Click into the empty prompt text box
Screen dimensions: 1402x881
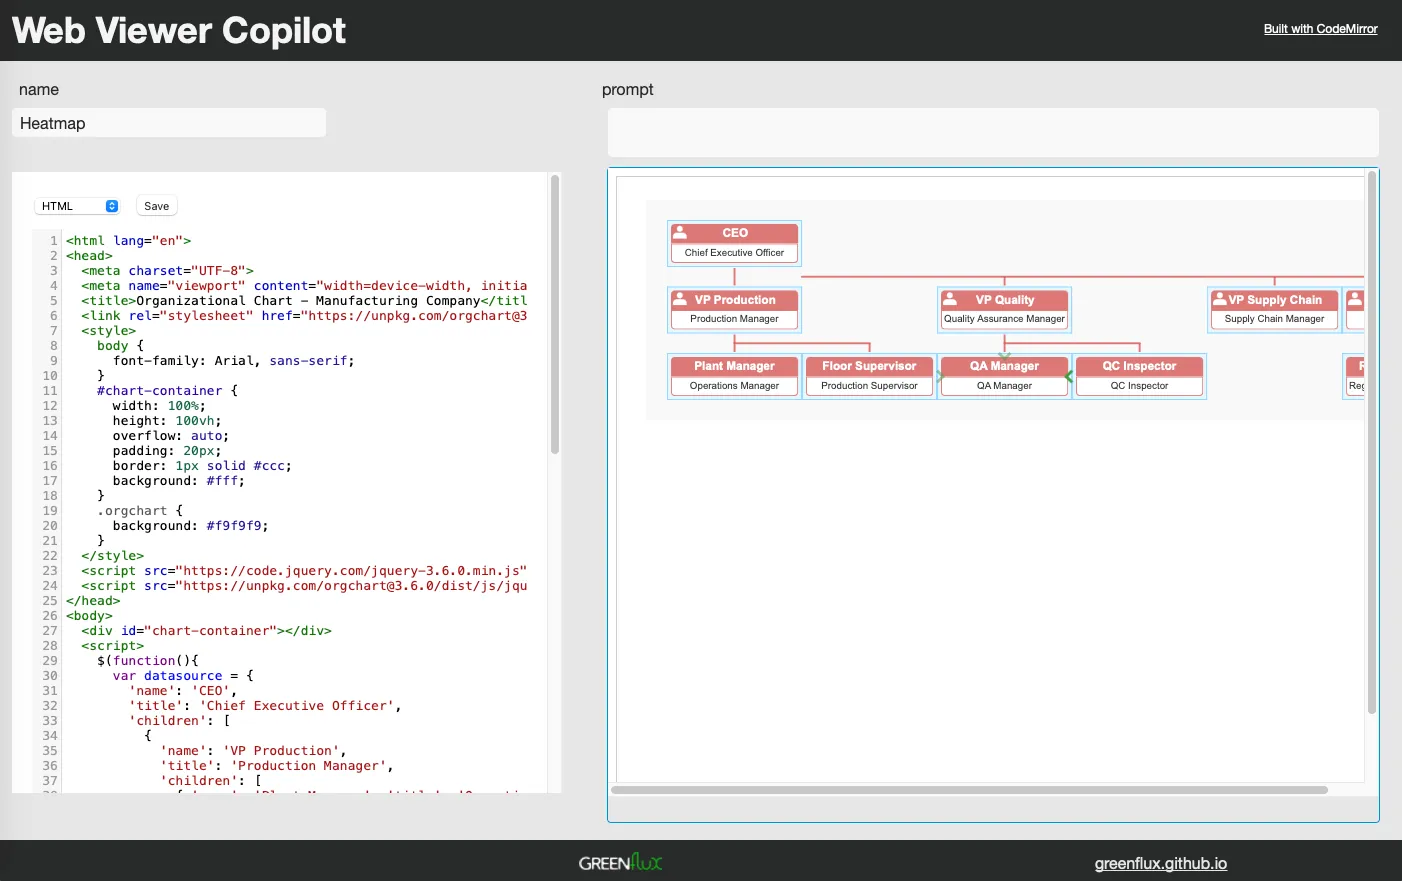pyautogui.click(x=992, y=132)
